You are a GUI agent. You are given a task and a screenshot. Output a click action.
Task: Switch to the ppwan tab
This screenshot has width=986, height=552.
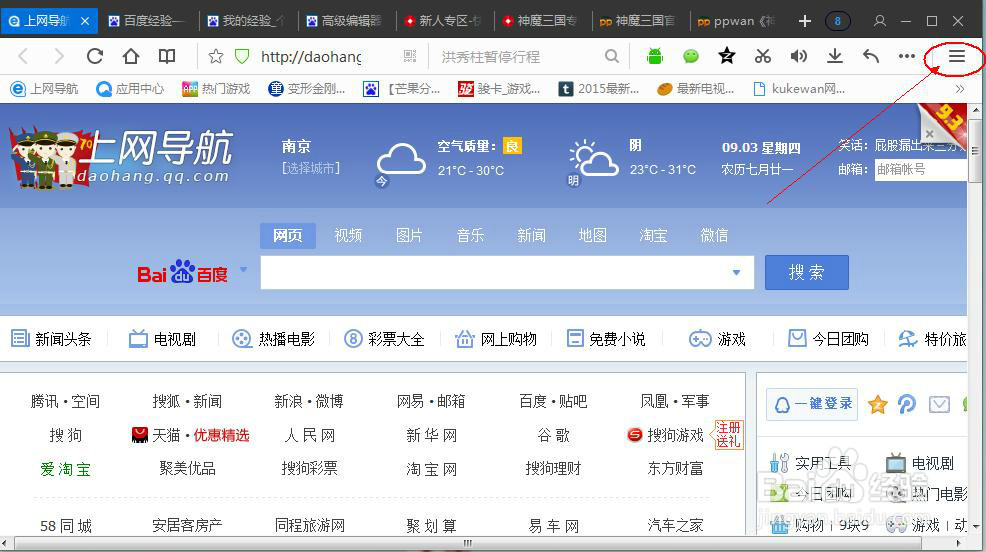(x=737, y=21)
